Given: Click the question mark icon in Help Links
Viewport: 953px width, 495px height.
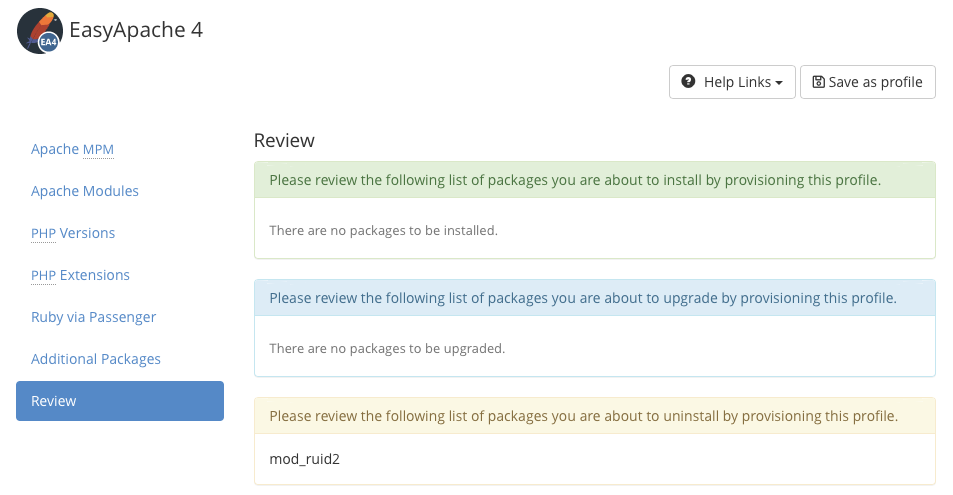Looking at the screenshot, I should (688, 82).
